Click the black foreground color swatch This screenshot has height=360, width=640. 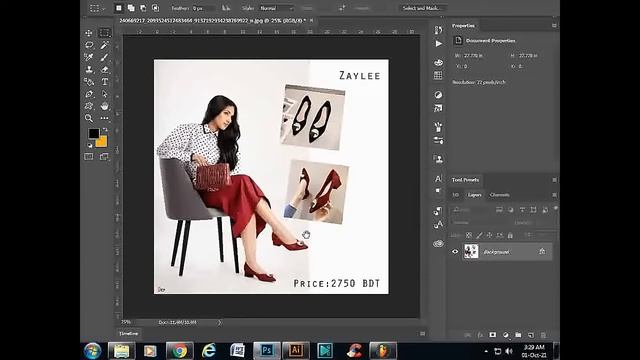pos(93,133)
